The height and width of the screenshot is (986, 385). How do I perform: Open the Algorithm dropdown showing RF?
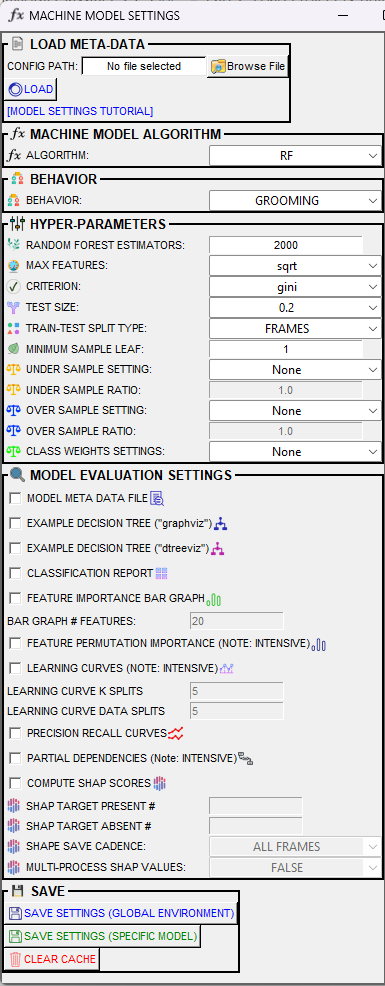click(x=295, y=155)
